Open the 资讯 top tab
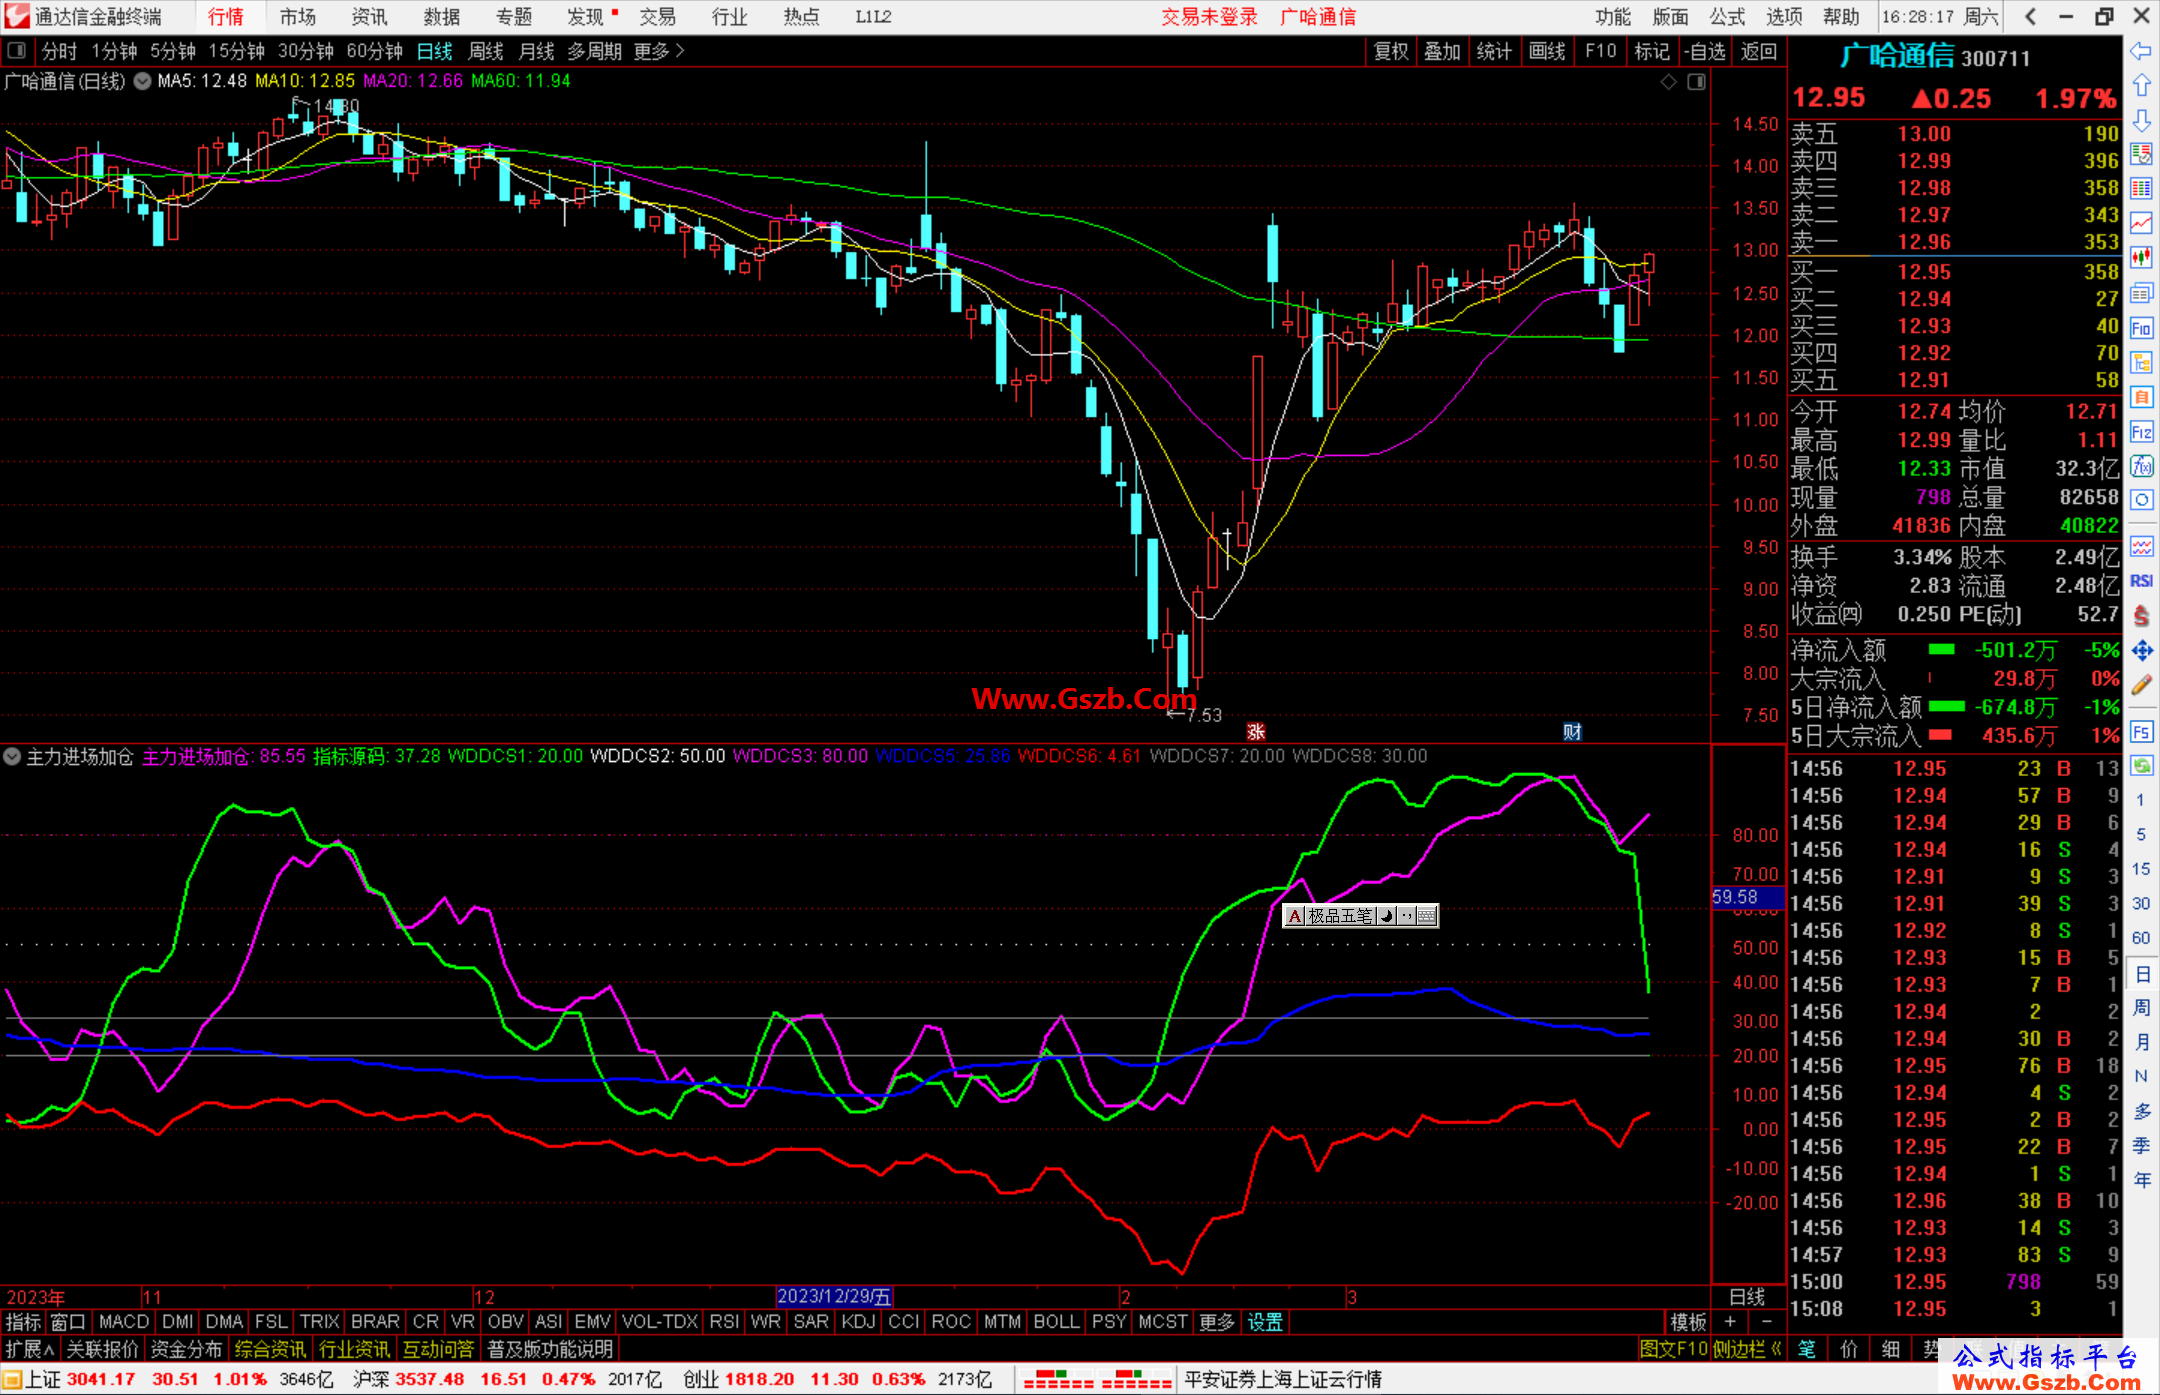This screenshot has height=1395, width=2160. [369, 17]
